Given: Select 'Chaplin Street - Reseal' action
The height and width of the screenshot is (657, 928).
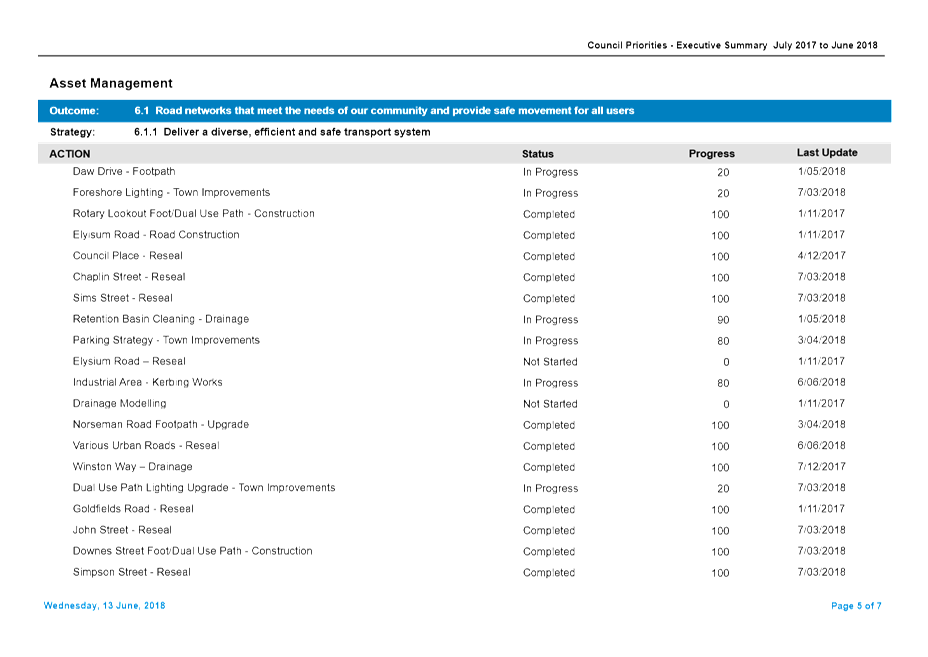Looking at the screenshot, I should (129, 277).
